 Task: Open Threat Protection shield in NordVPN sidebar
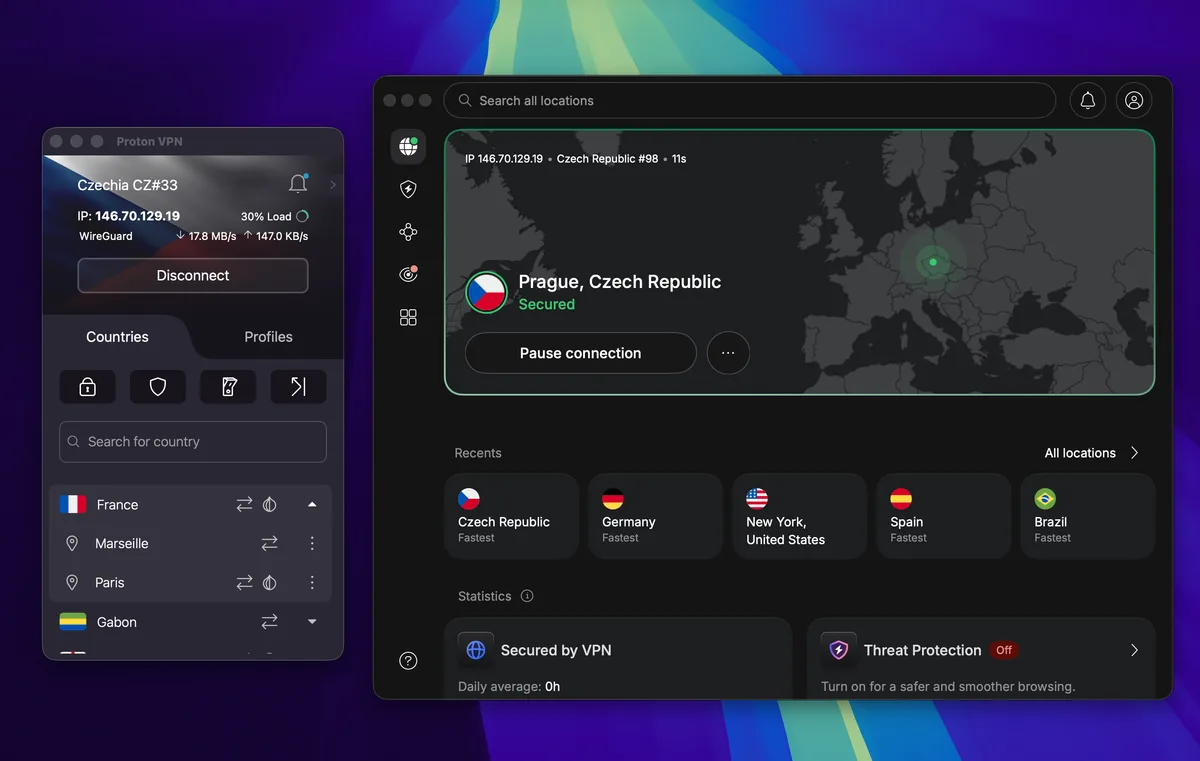(408, 189)
